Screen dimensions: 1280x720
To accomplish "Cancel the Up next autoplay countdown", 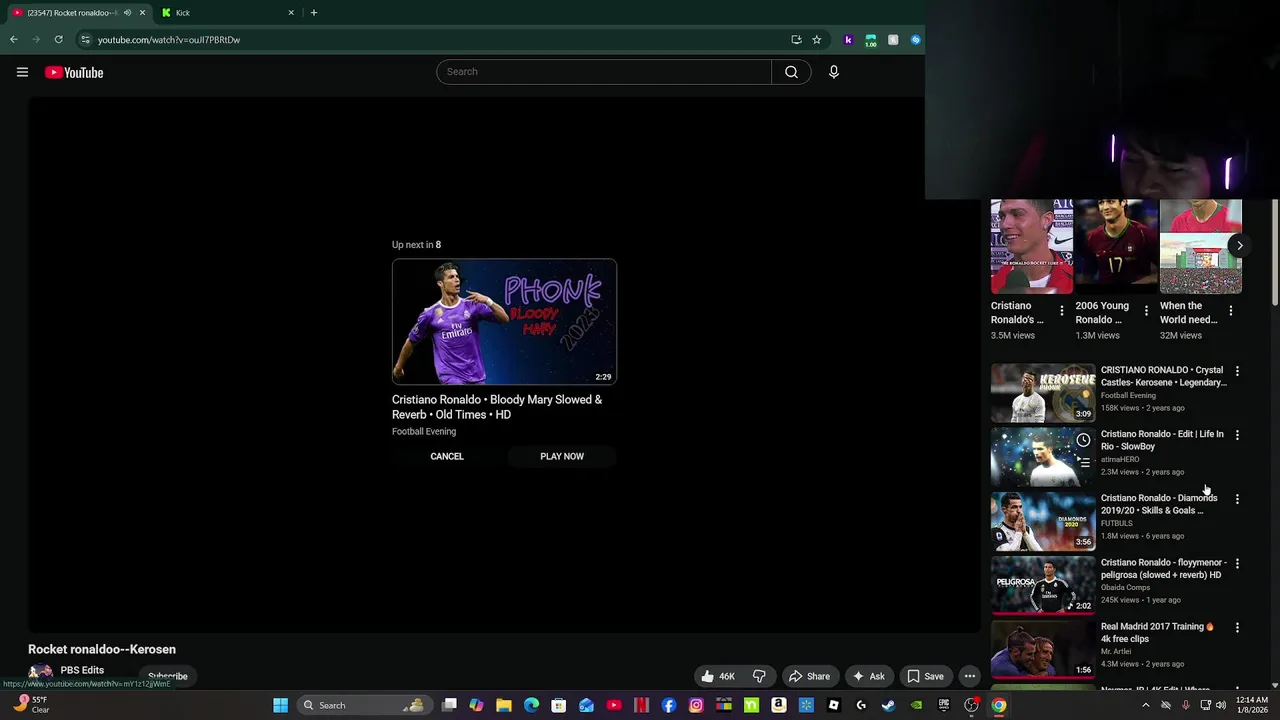I will (x=447, y=456).
